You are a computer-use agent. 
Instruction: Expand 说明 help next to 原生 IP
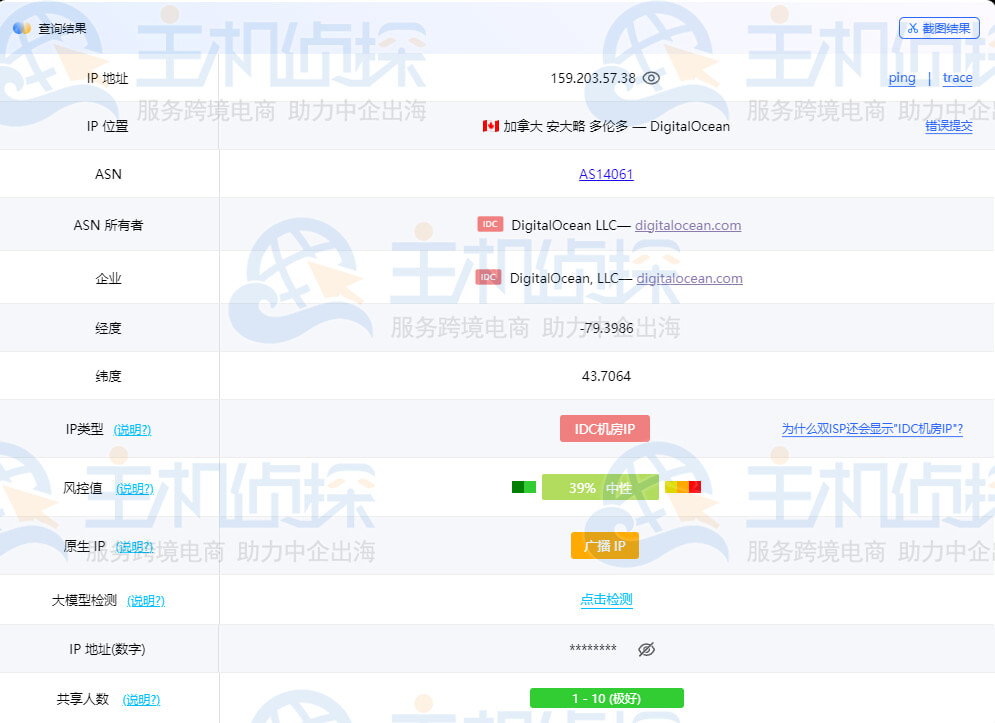click(x=135, y=546)
